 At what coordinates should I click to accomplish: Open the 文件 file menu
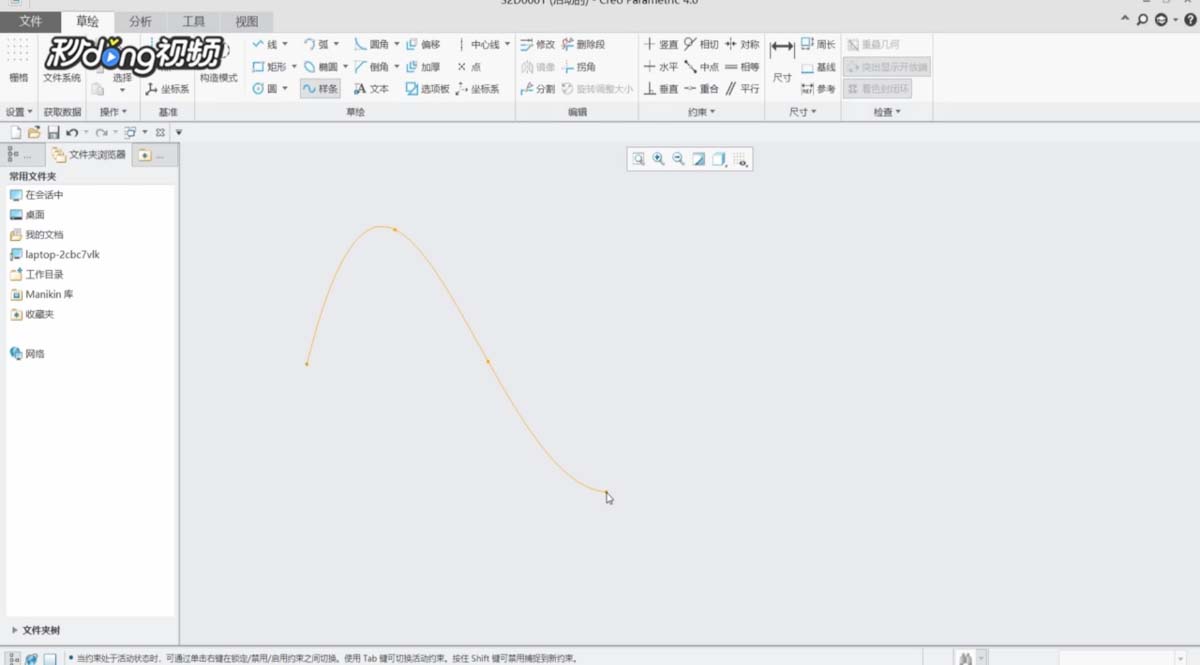pos(31,21)
